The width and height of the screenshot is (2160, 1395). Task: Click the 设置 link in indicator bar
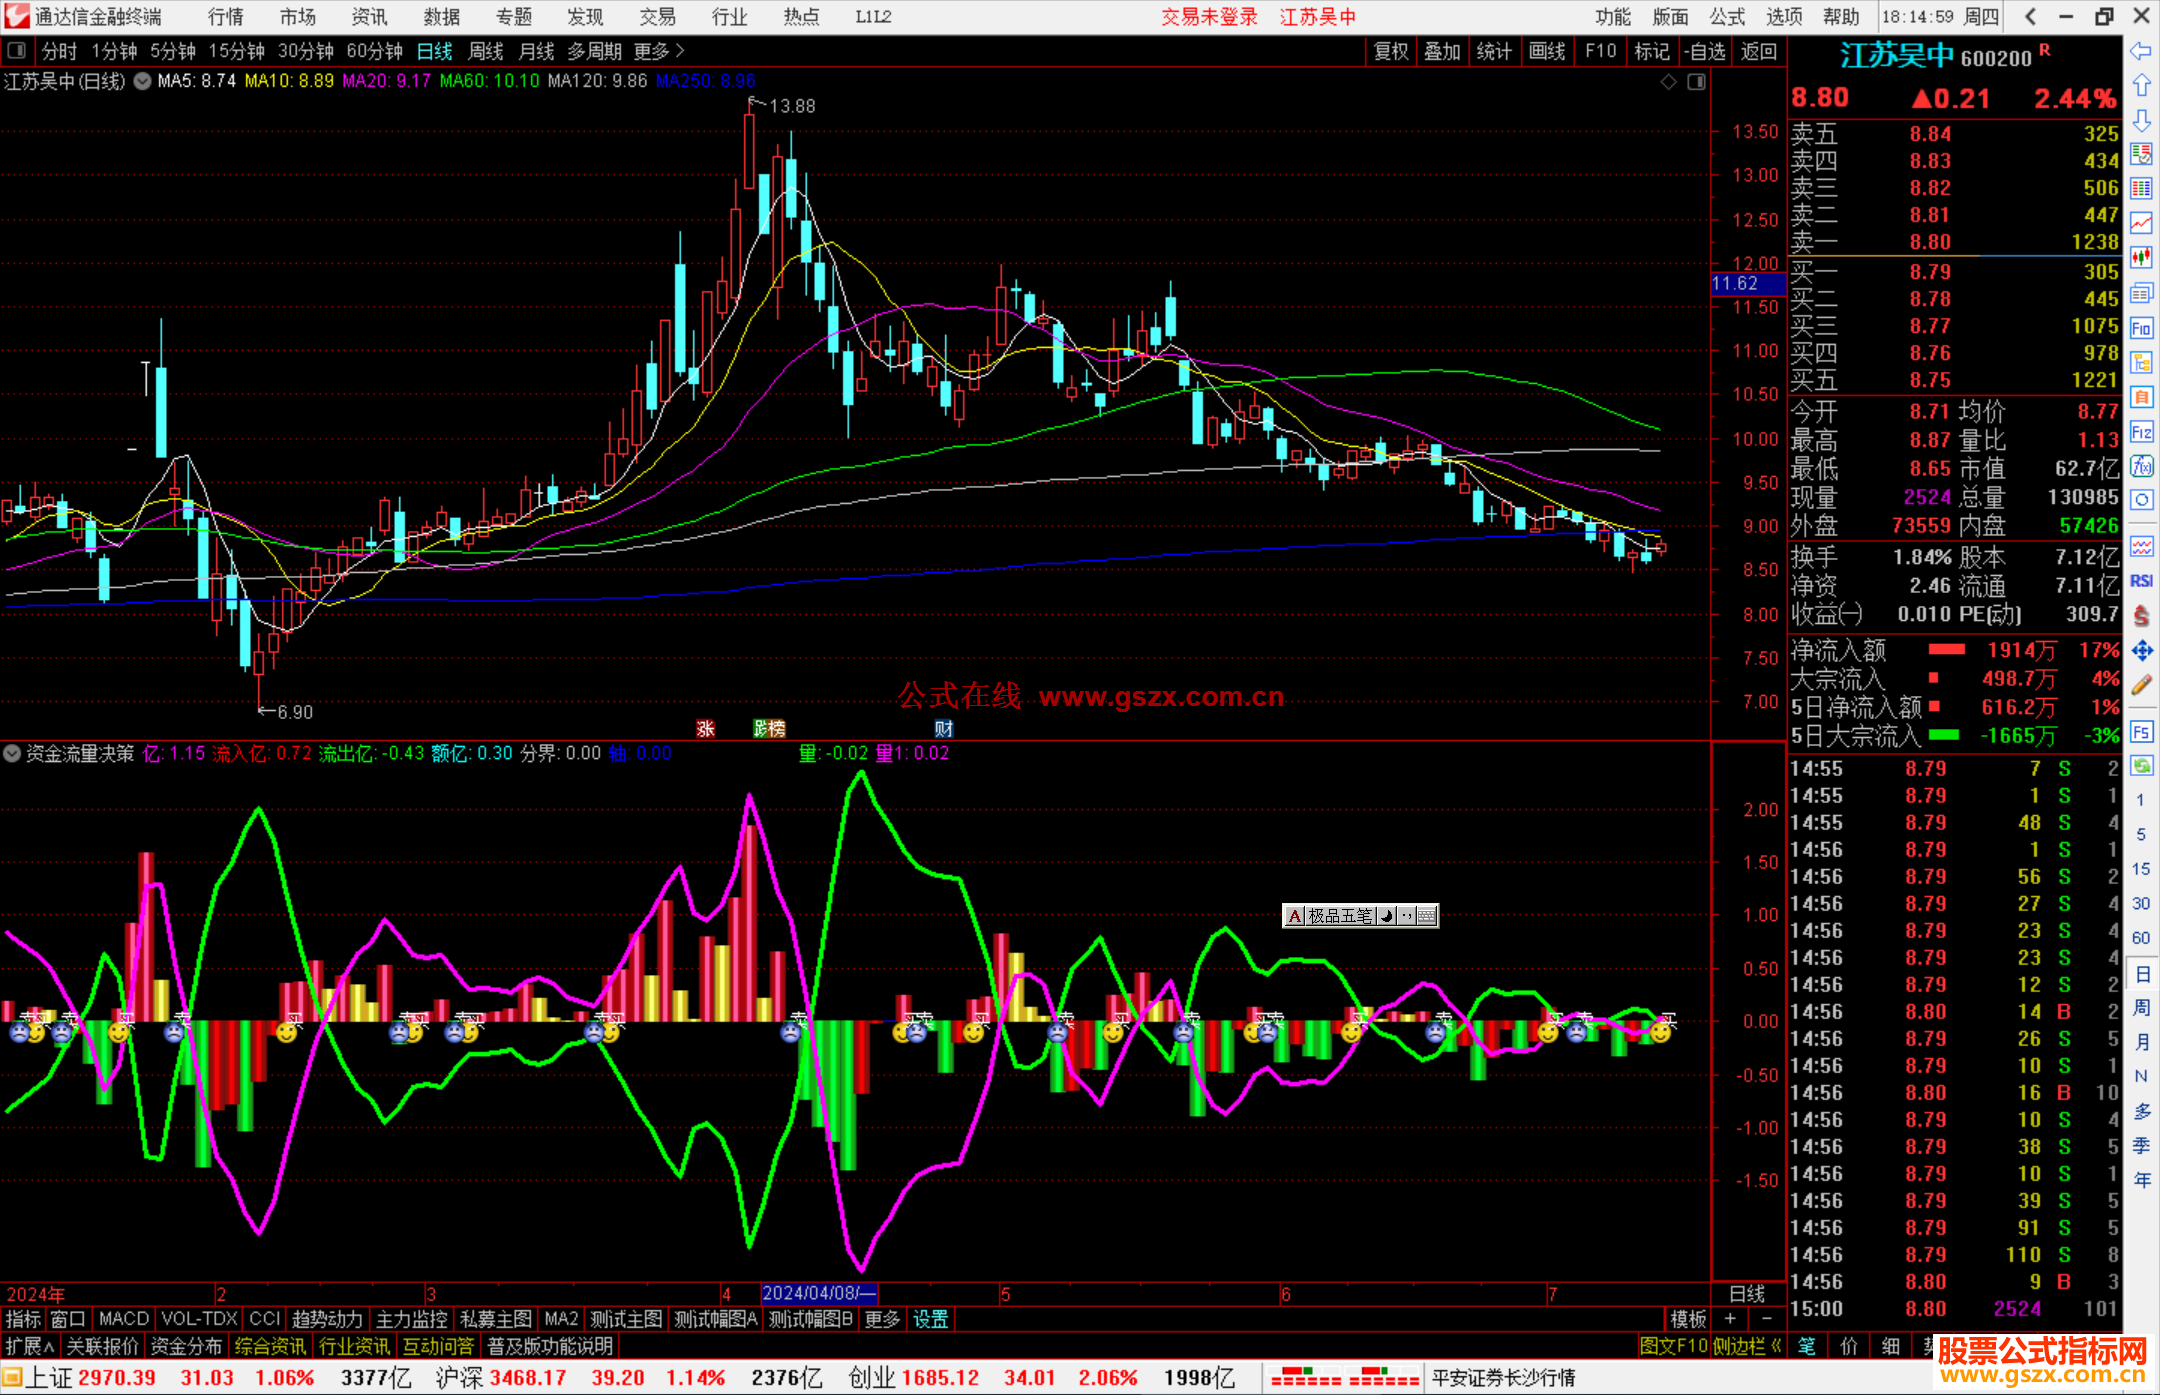click(930, 1319)
